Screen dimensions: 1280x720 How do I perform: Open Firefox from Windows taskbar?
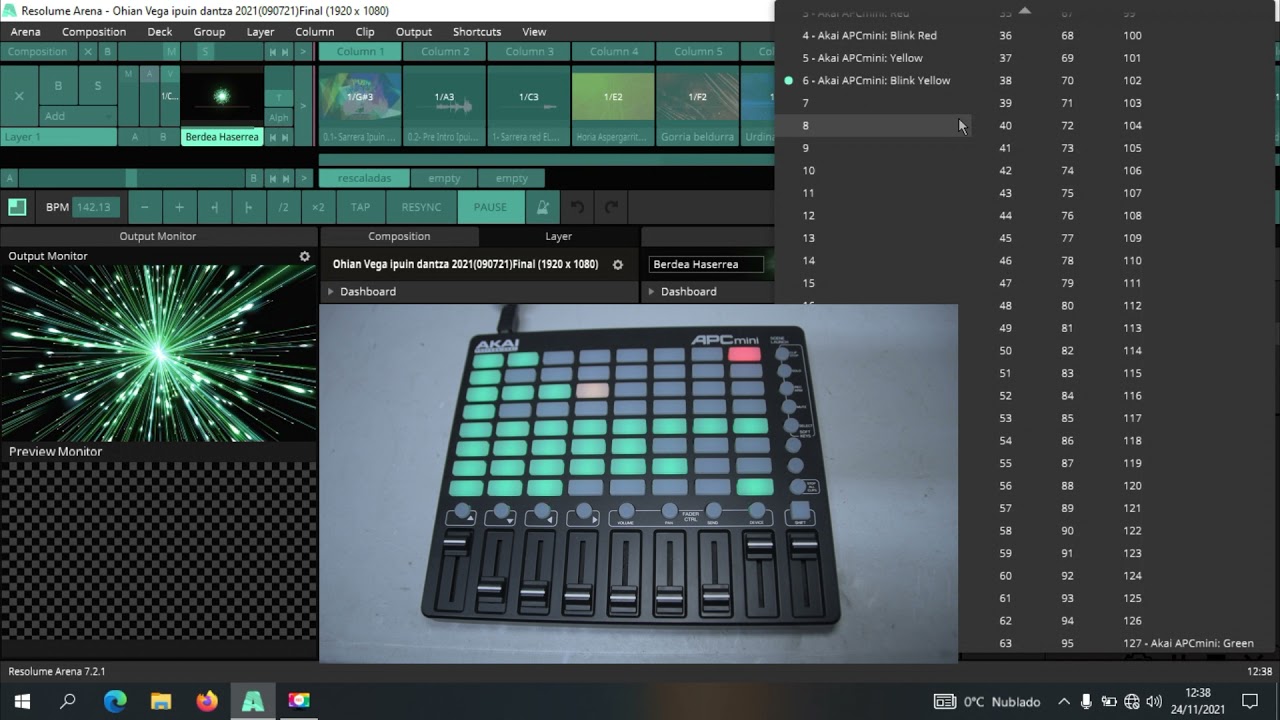207,701
